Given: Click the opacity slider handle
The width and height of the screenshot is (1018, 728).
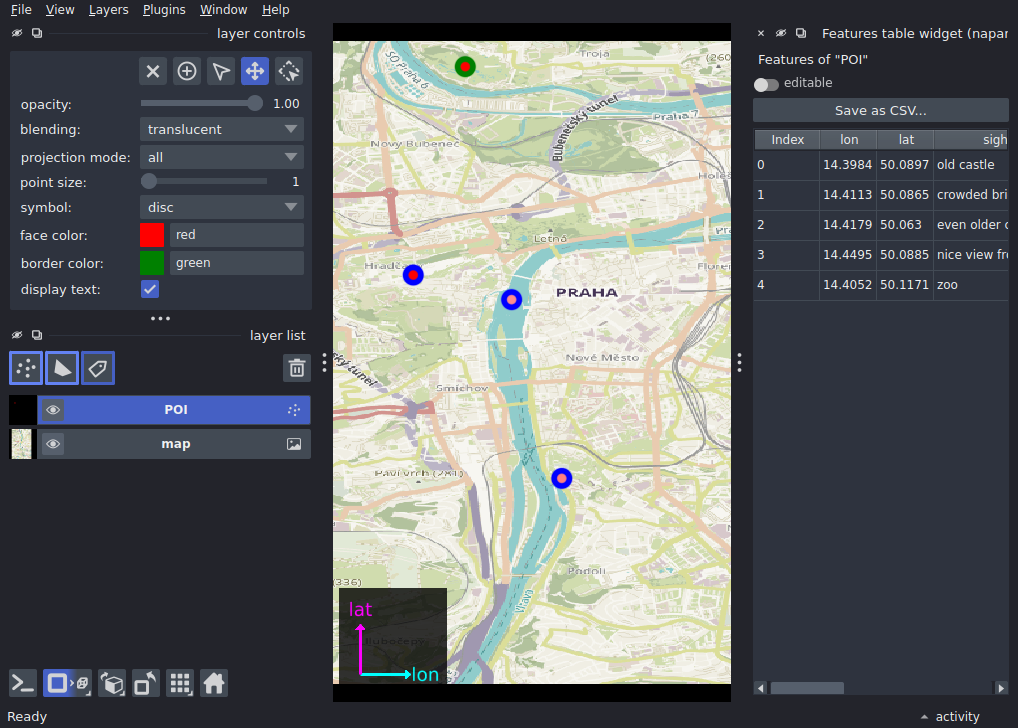Looking at the screenshot, I should tap(255, 103).
